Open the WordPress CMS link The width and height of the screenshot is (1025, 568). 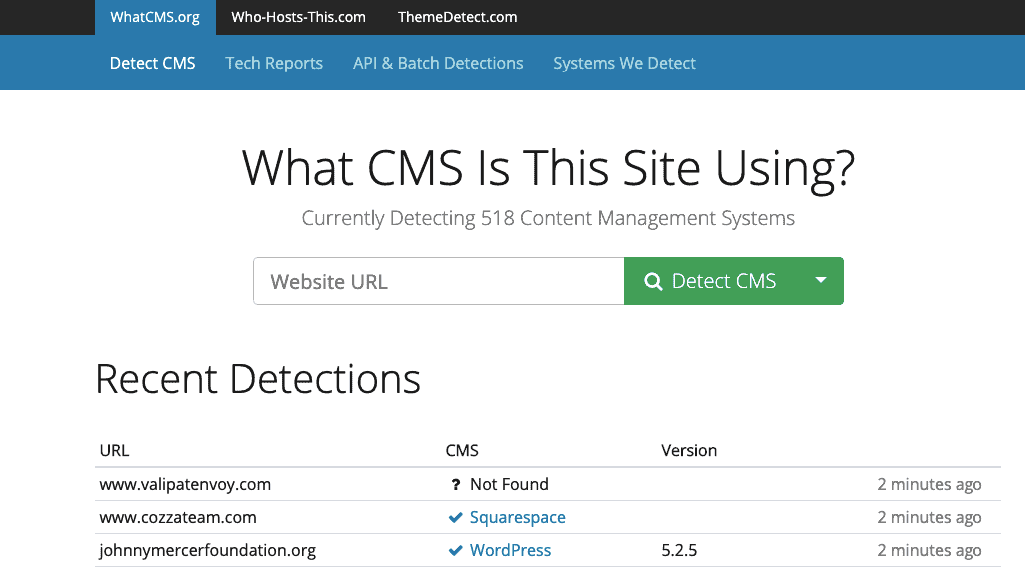511,550
